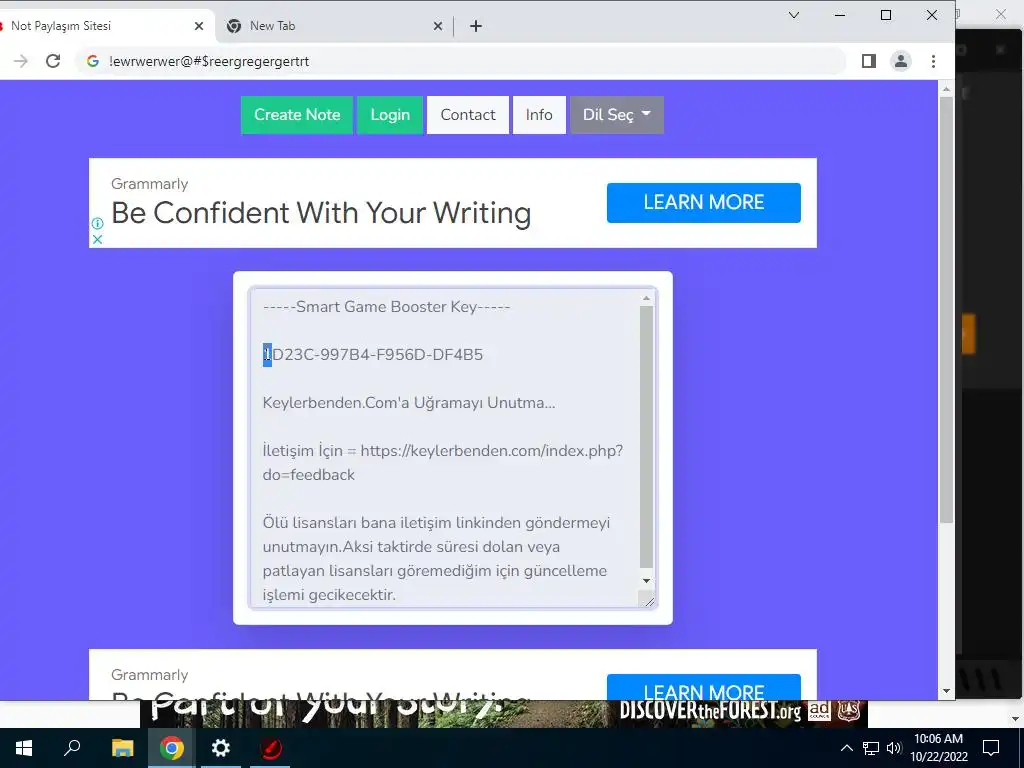Click the license key 1D23C-997B4-F956D-DF4B5
The height and width of the screenshot is (768, 1024).
[x=373, y=355]
